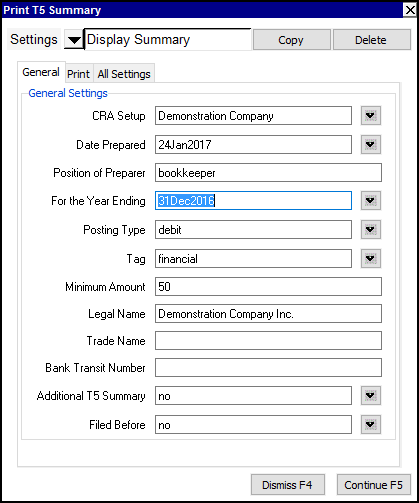Click the empty Trade Name field
This screenshot has width=419, height=503.
pyautogui.click(x=268, y=341)
